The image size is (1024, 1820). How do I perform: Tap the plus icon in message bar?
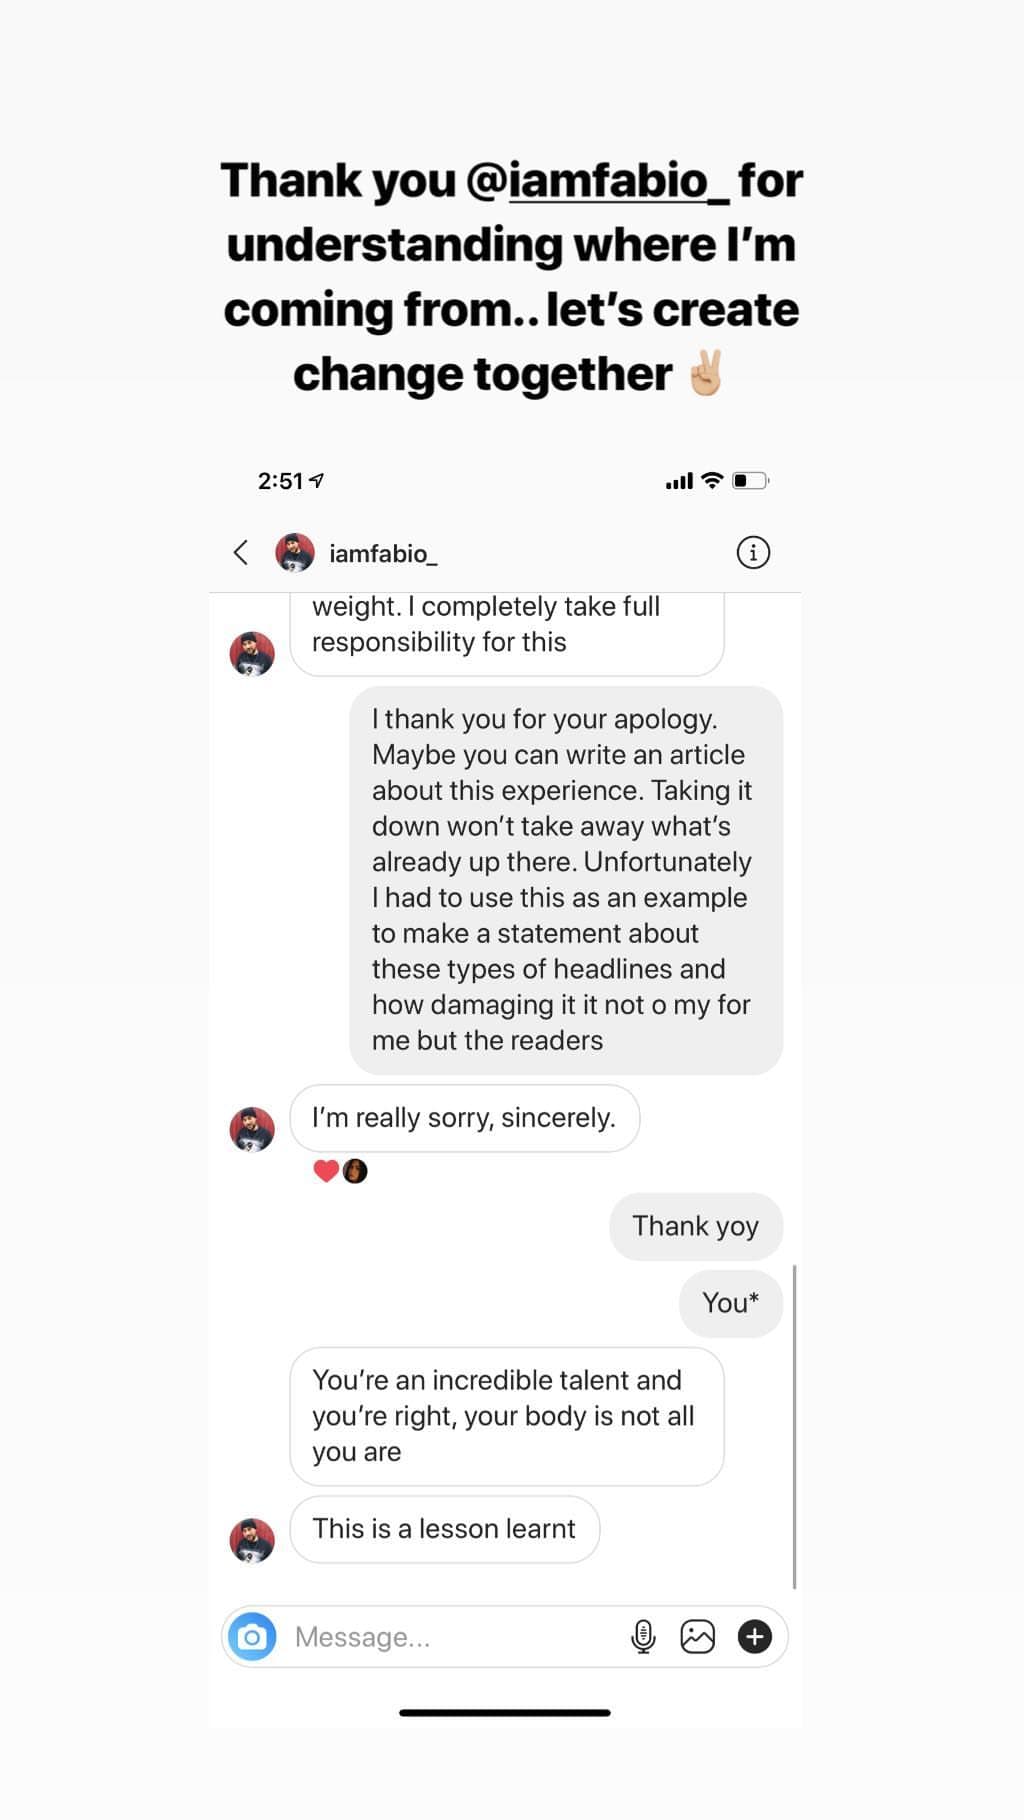(x=754, y=1637)
